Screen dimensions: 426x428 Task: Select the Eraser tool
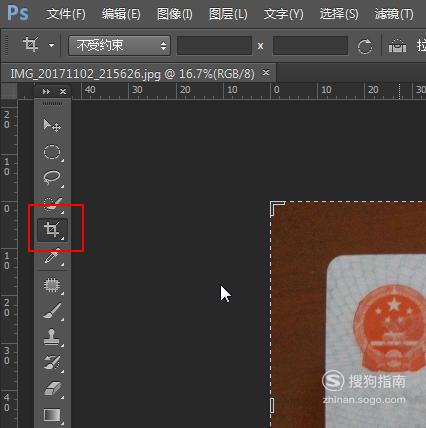click(x=52, y=389)
